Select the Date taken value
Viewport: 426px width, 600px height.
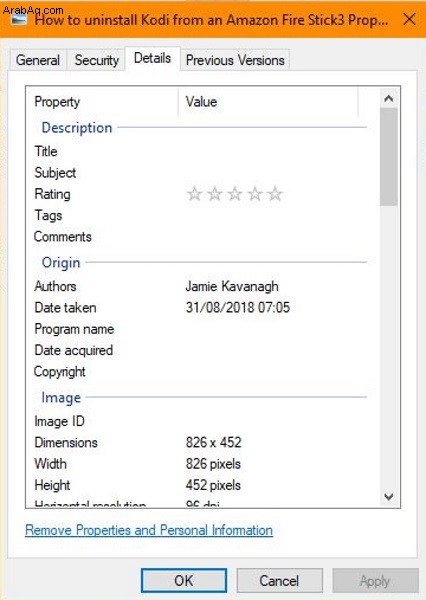click(238, 308)
